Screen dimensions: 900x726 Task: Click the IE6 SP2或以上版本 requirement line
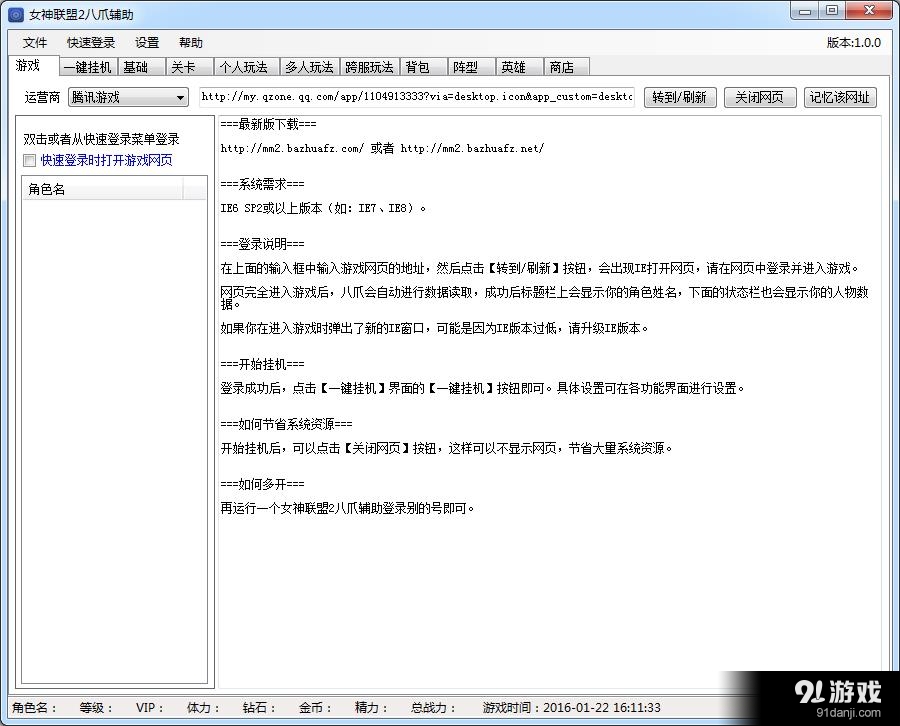click(324, 208)
